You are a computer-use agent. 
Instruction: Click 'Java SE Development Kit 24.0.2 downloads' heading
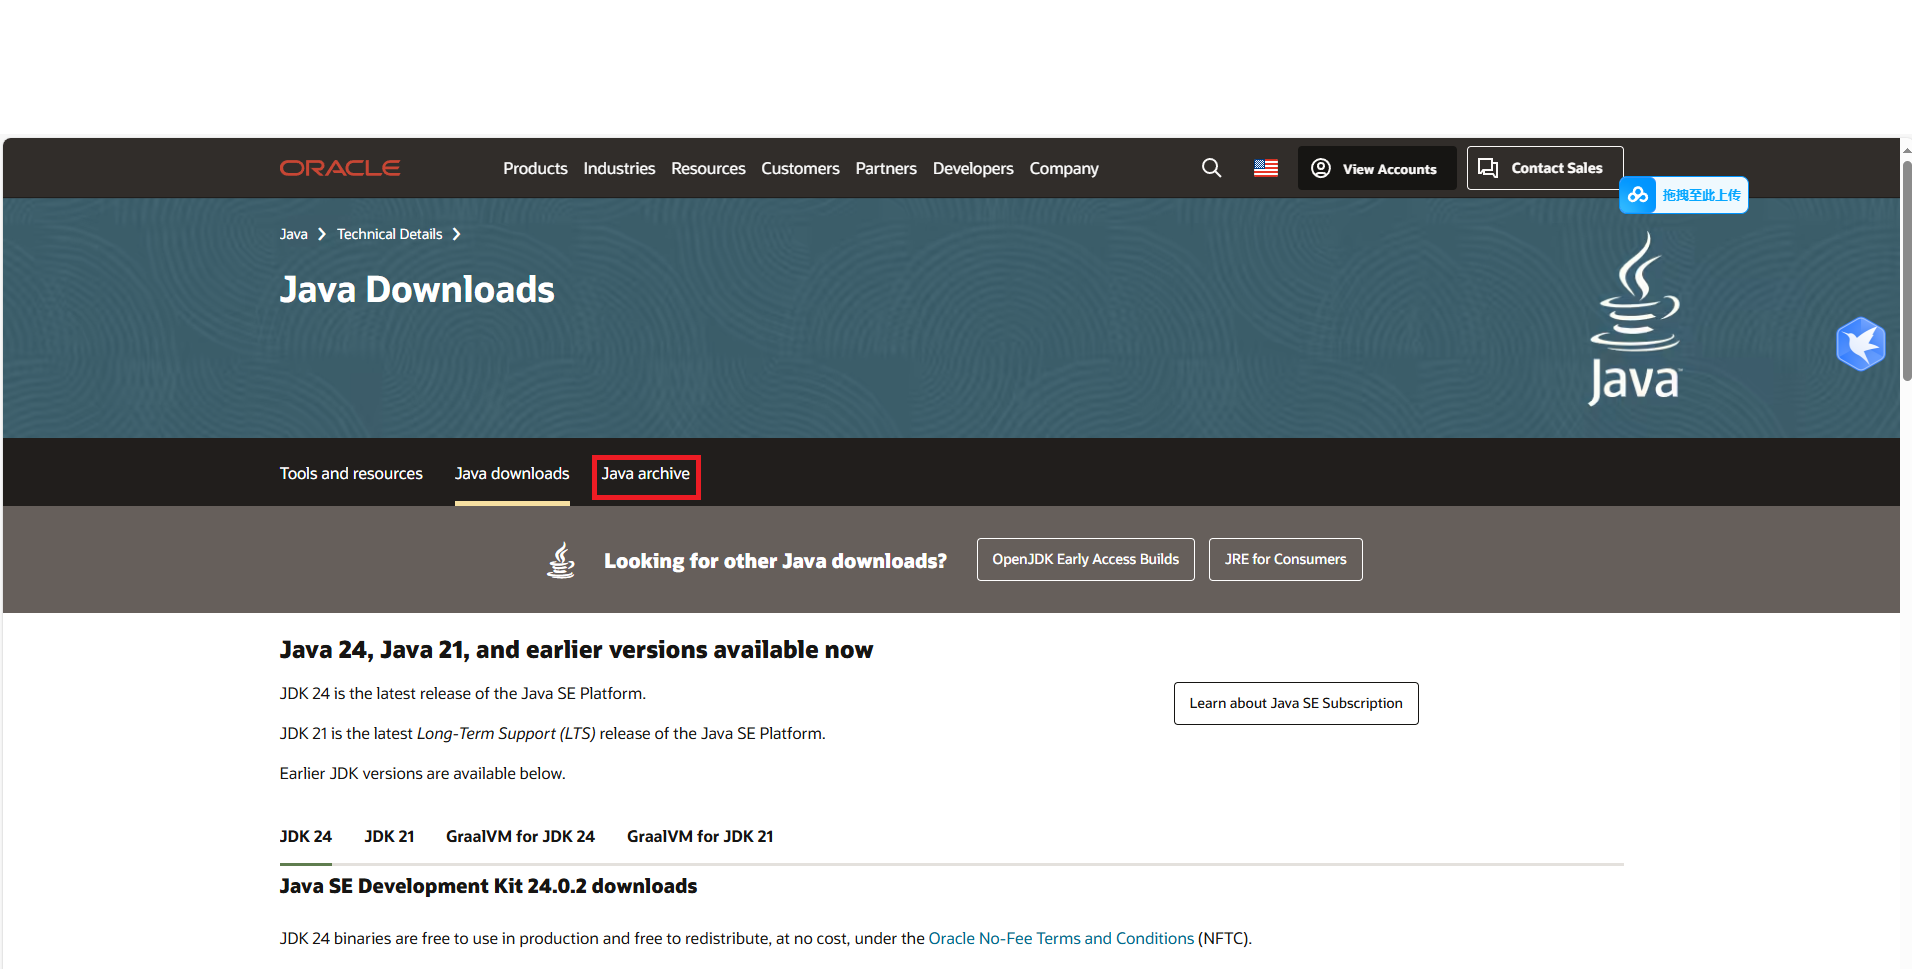pyautogui.click(x=488, y=886)
